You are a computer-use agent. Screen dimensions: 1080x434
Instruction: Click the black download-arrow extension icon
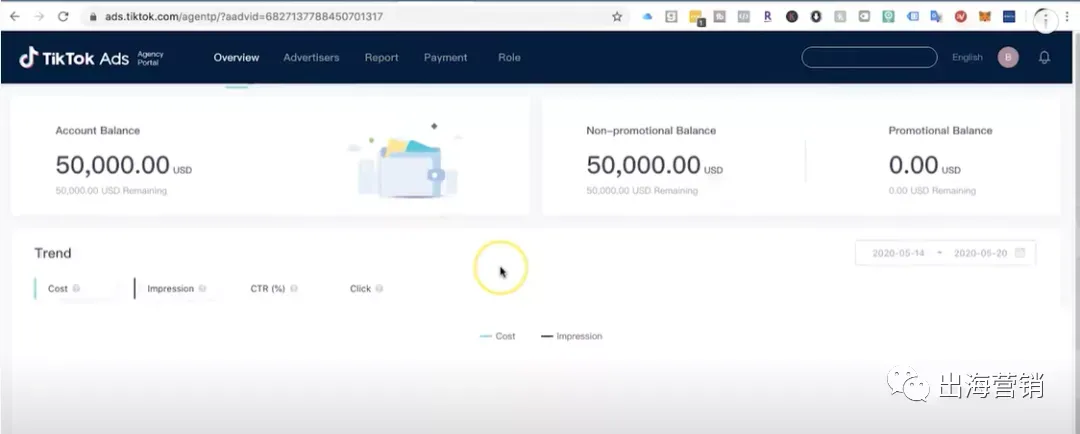pyautogui.click(x=816, y=17)
